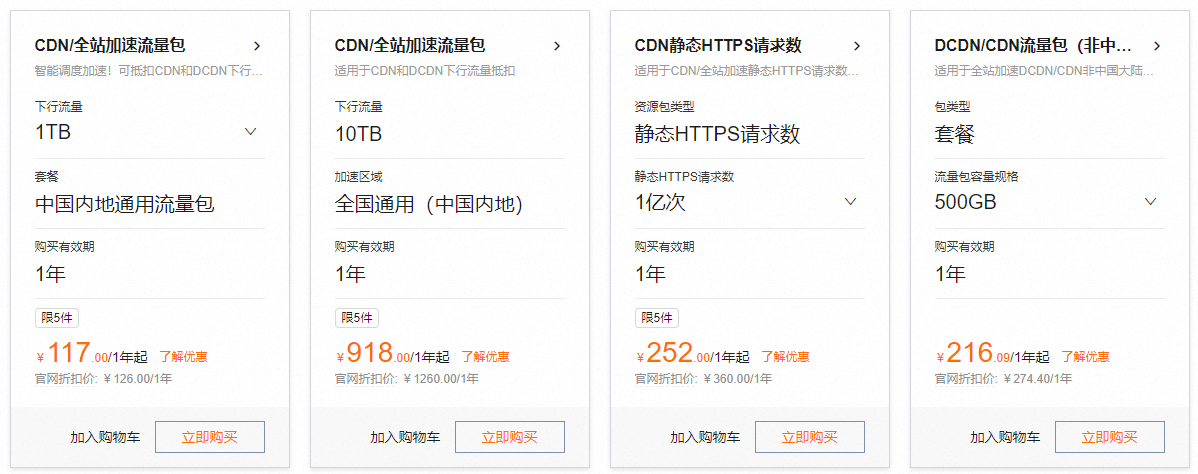
Task: Click 了解优惠 next to ¥216.09 price
Action: tap(1085, 357)
